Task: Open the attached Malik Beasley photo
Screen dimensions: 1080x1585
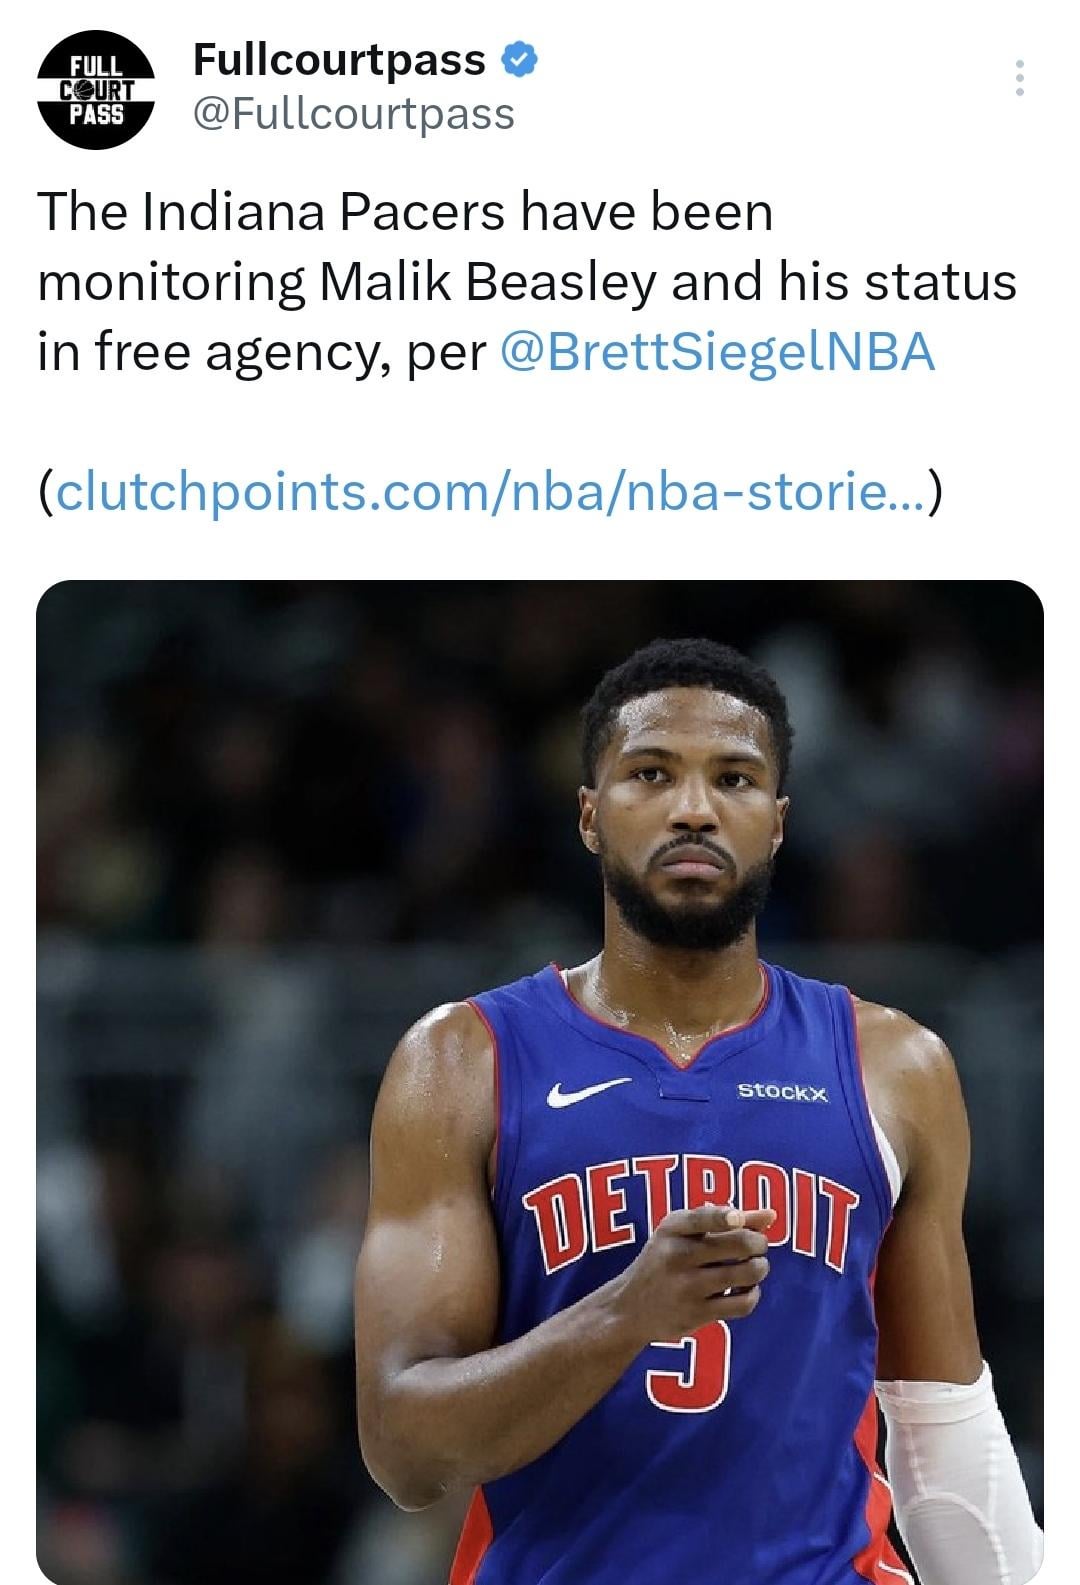Action: tap(540, 1080)
